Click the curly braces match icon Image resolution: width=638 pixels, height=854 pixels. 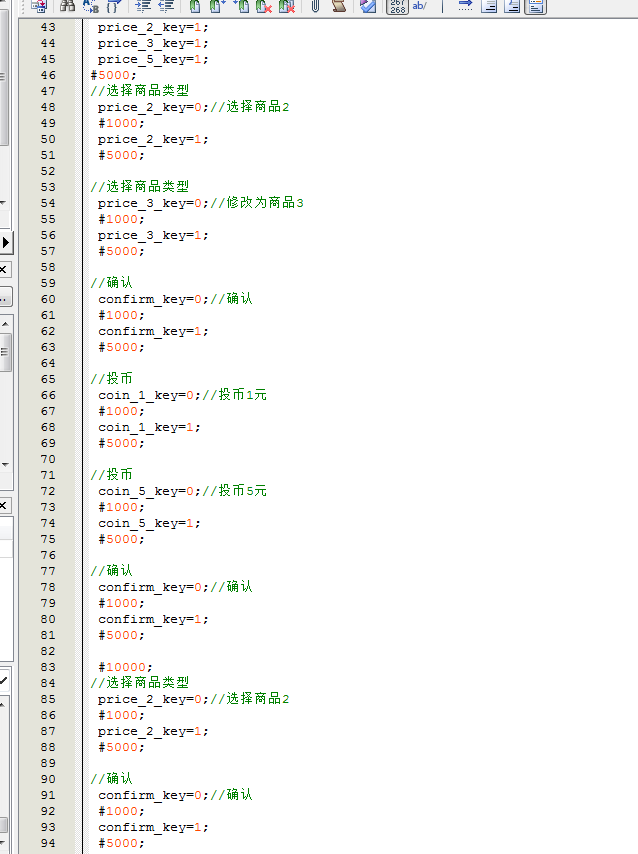click(x=113, y=6)
